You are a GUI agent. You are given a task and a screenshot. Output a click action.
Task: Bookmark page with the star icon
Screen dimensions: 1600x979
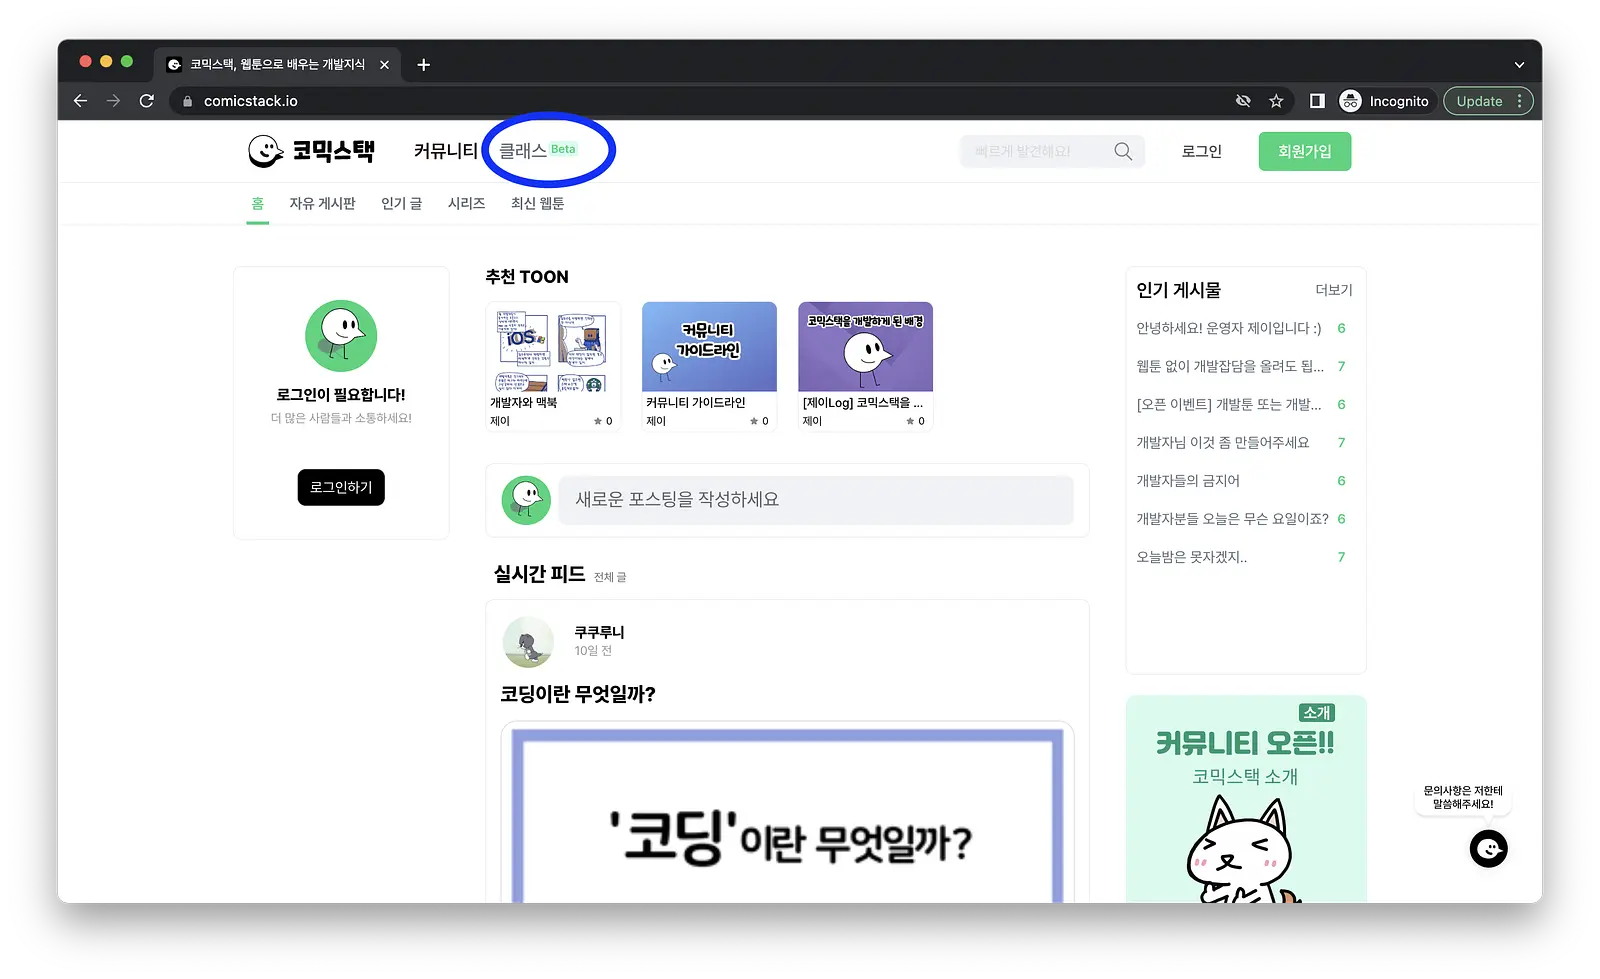(x=1276, y=101)
